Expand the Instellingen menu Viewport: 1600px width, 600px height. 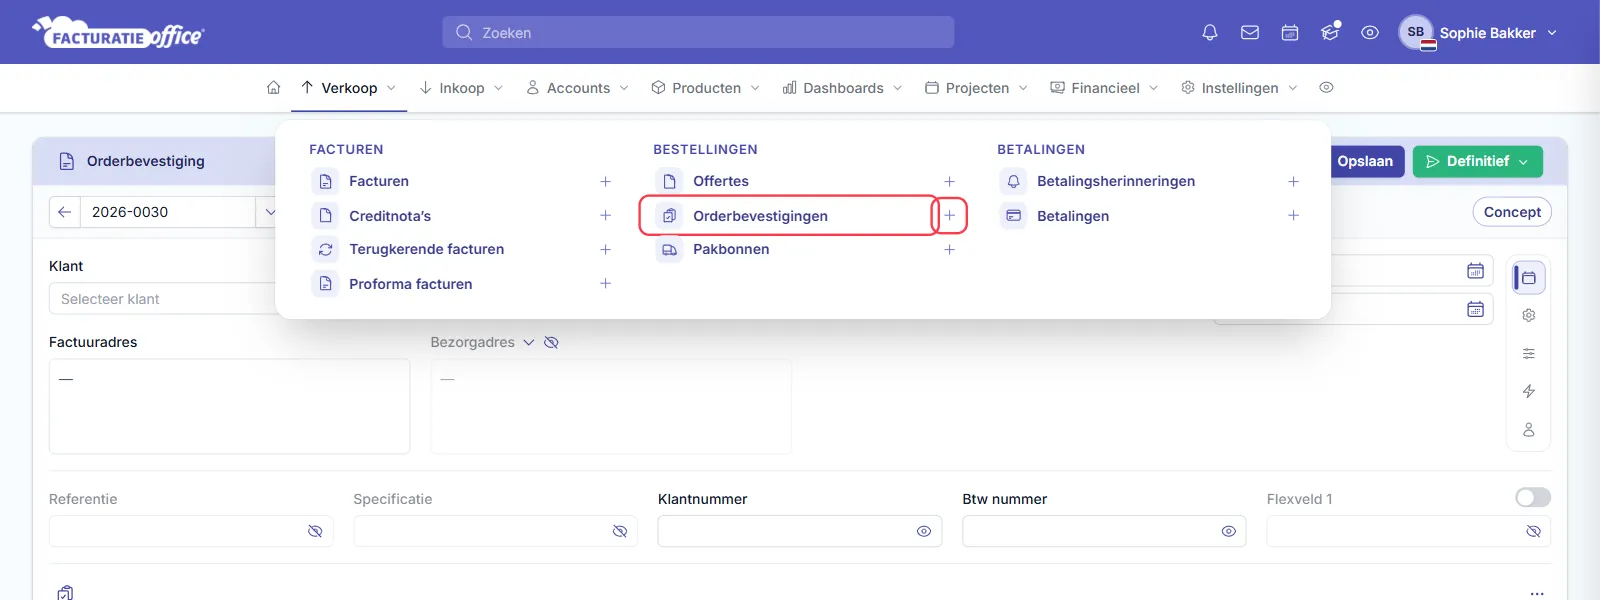[1239, 88]
